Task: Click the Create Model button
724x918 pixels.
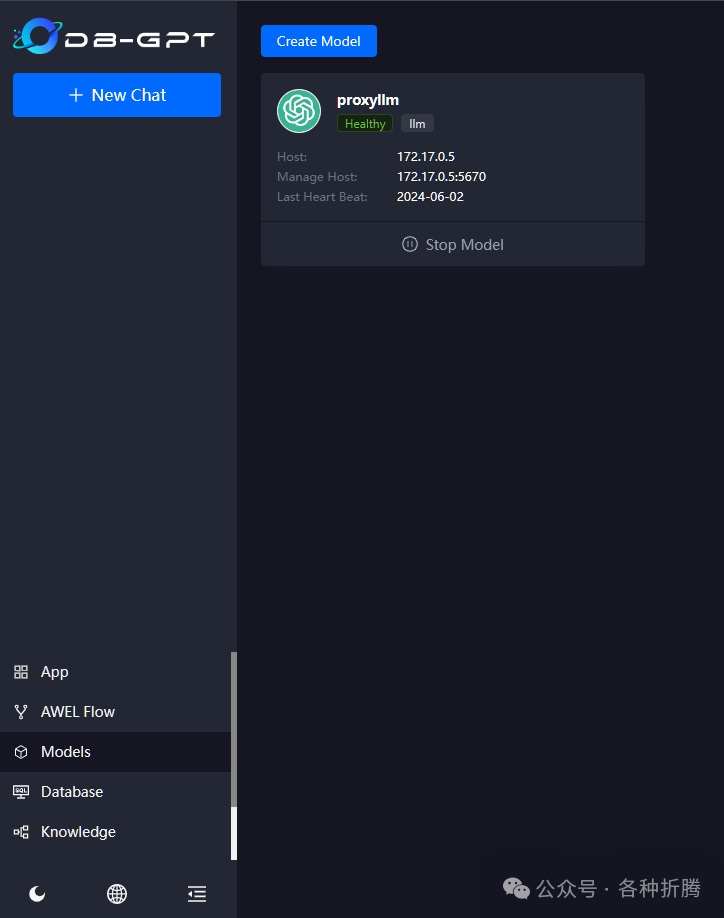Action: point(318,41)
